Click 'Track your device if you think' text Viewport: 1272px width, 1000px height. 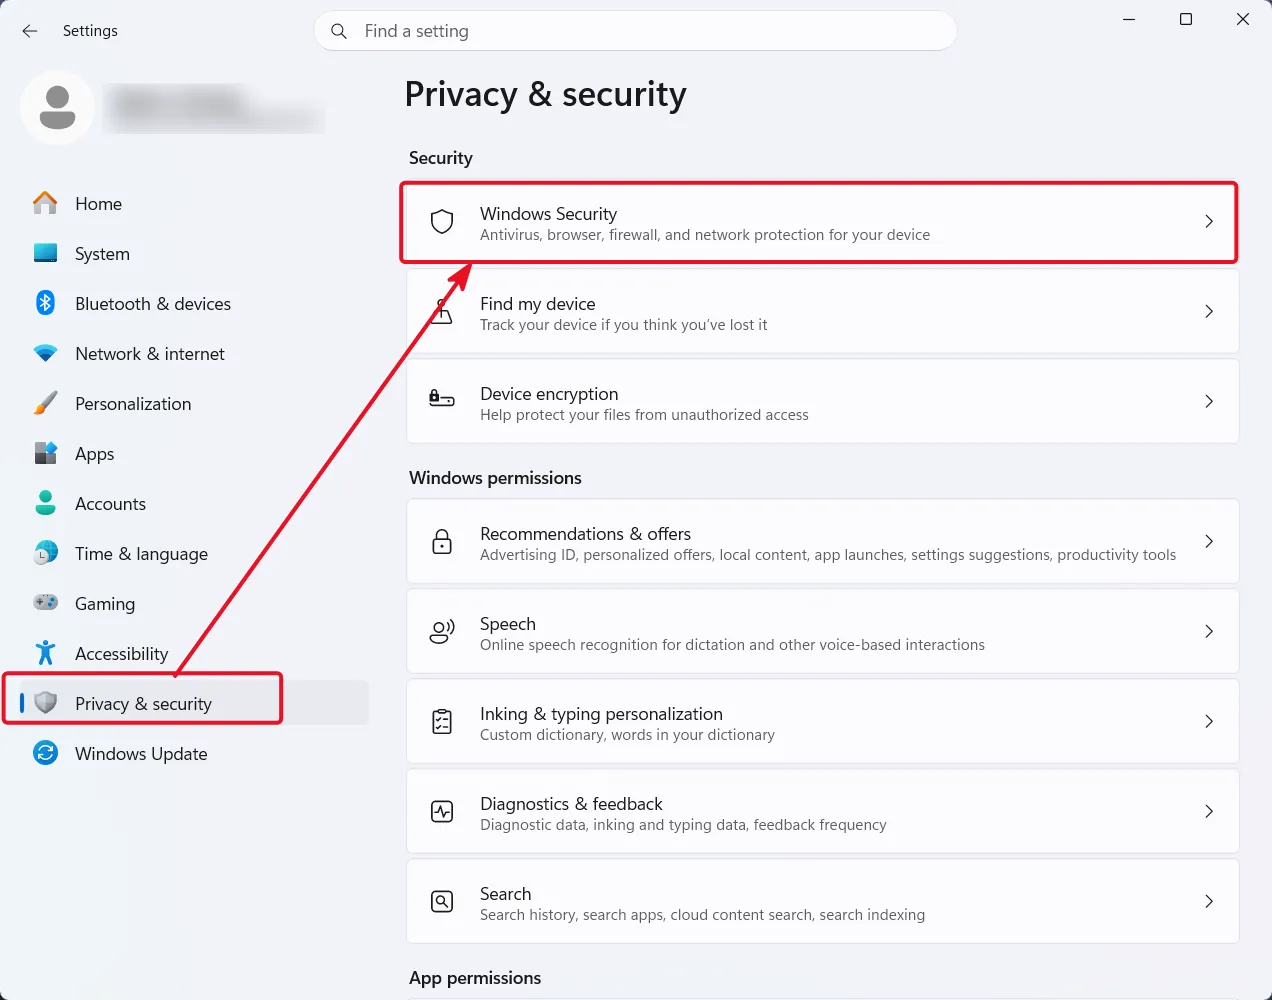[624, 325]
